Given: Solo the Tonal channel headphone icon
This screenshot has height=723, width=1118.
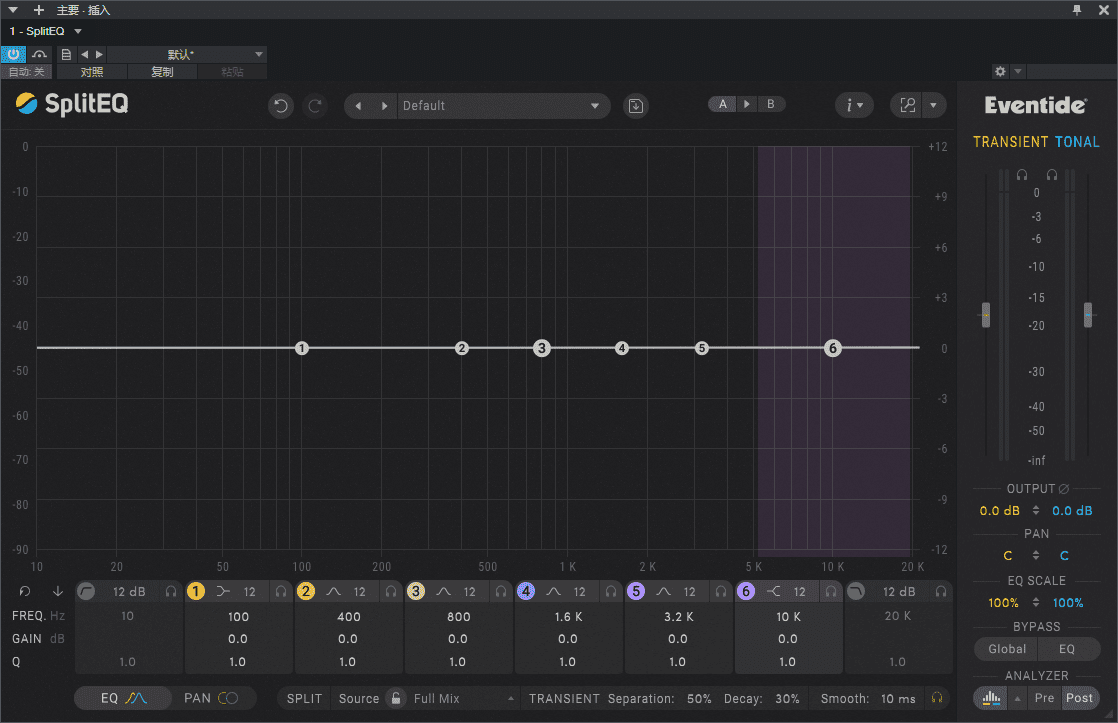Looking at the screenshot, I should coord(1052,175).
